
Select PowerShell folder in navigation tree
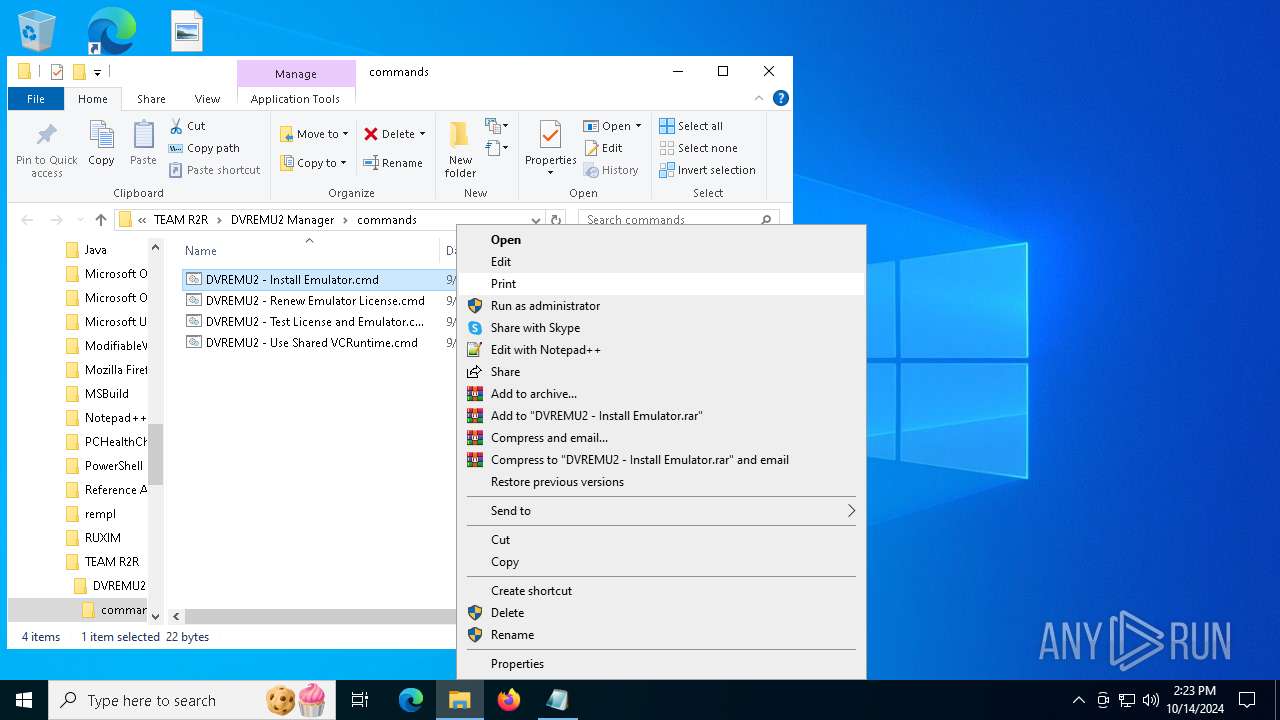tap(106, 466)
